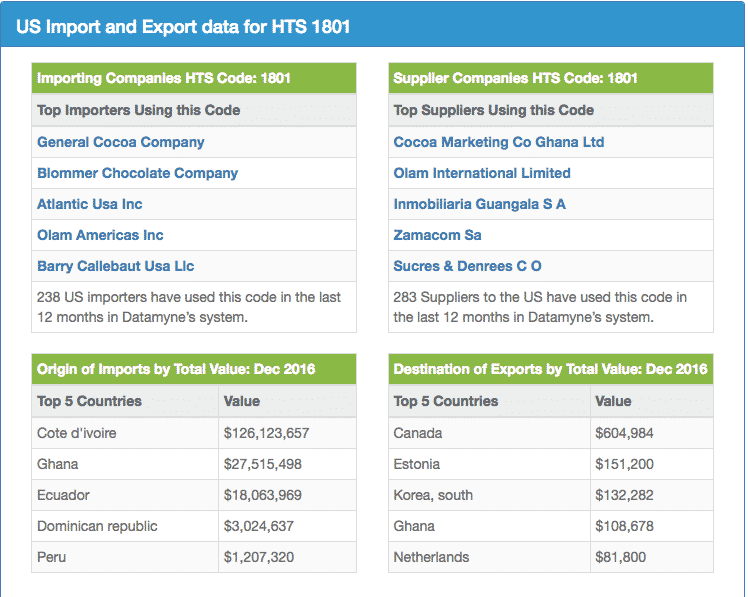Click Top Suppliers Using this Code heading
The width and height of the screenshot is (748, 597).
pos(551,110)
